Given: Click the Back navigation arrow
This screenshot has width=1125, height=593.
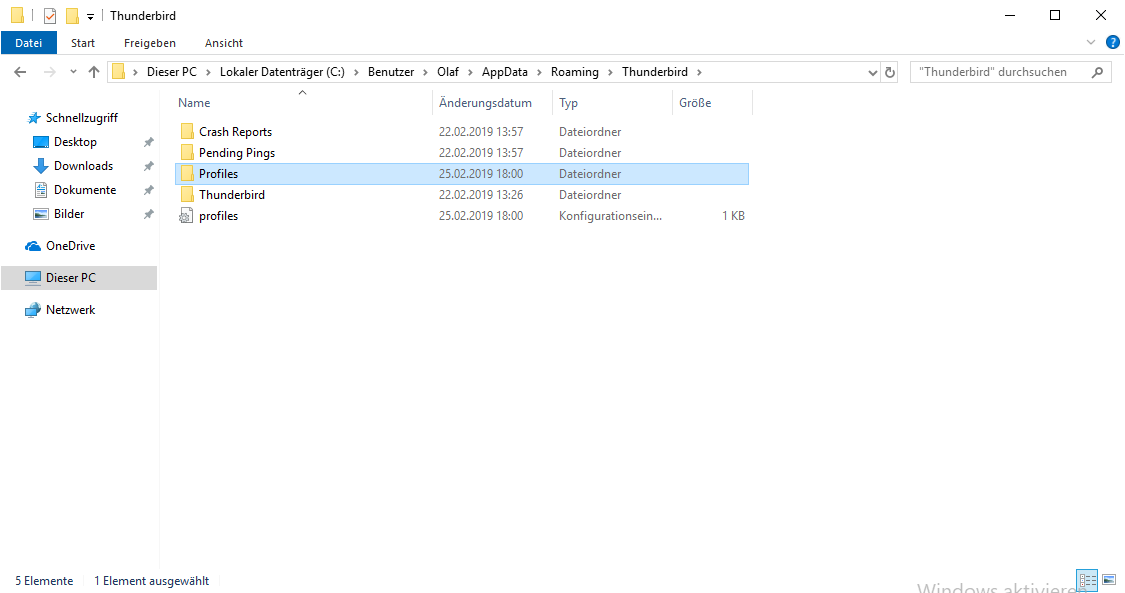Looking at the screenshot, I should point(20,72).
